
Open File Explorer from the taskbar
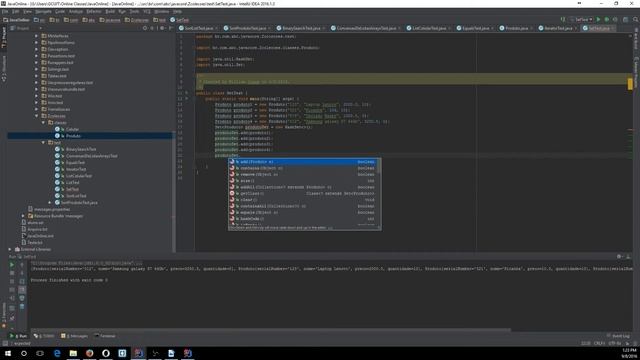click(73, 353)
